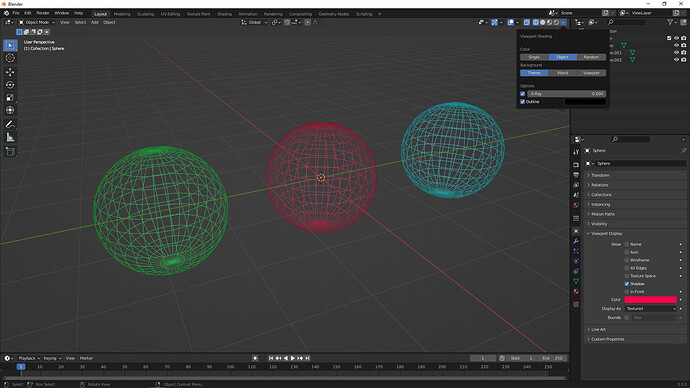The image size is (690, 388).
Task: Open the Outline color swatch
Action: [x=585, y=102]
